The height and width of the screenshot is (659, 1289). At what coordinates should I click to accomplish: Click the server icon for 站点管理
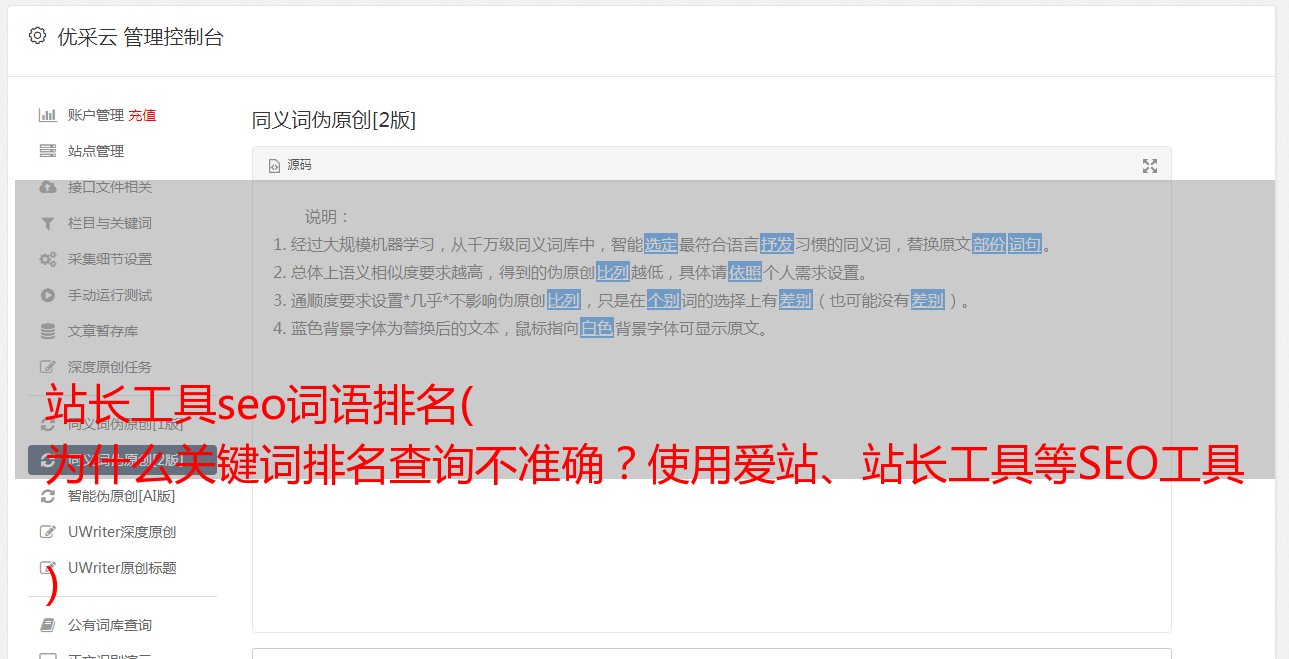[47, 151]
